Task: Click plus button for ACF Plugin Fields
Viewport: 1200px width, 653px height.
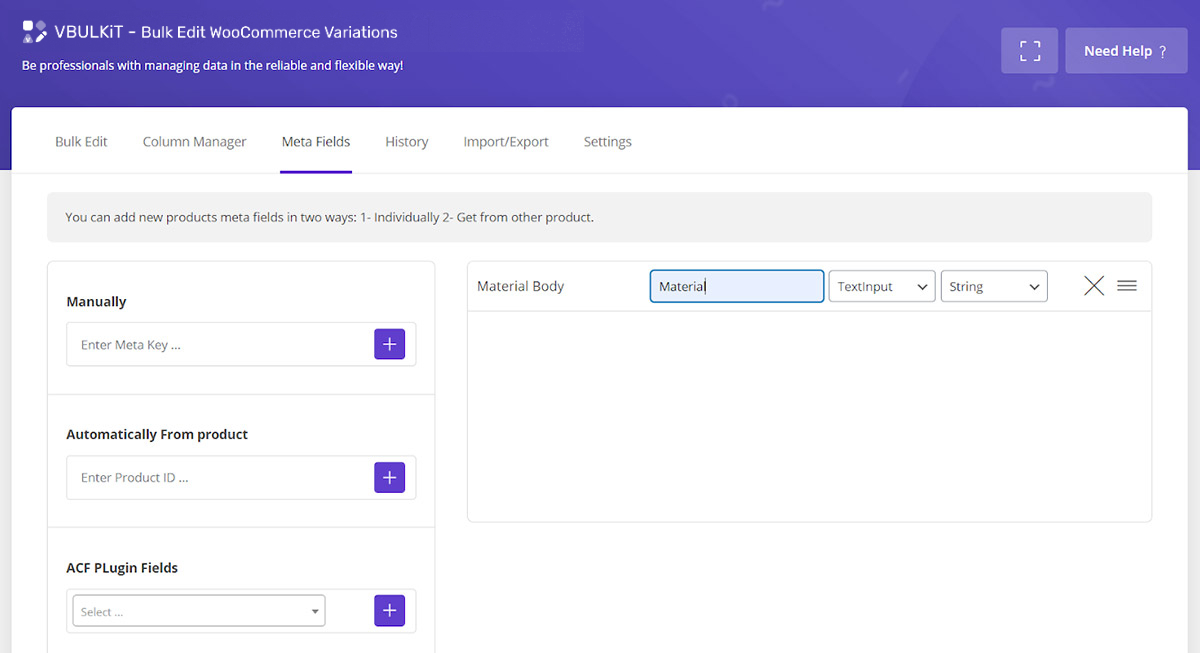Action: point(389,610)
